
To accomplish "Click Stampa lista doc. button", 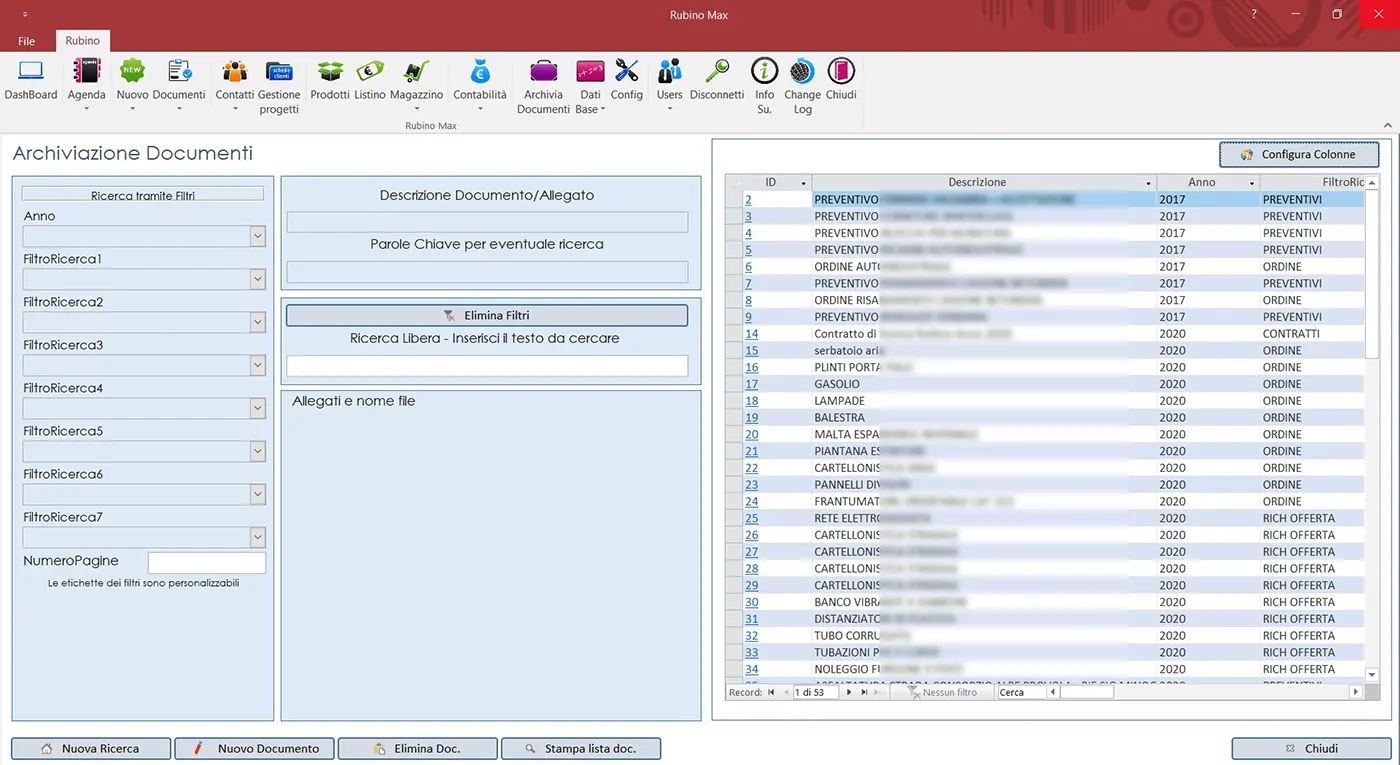I will (581, 748).
